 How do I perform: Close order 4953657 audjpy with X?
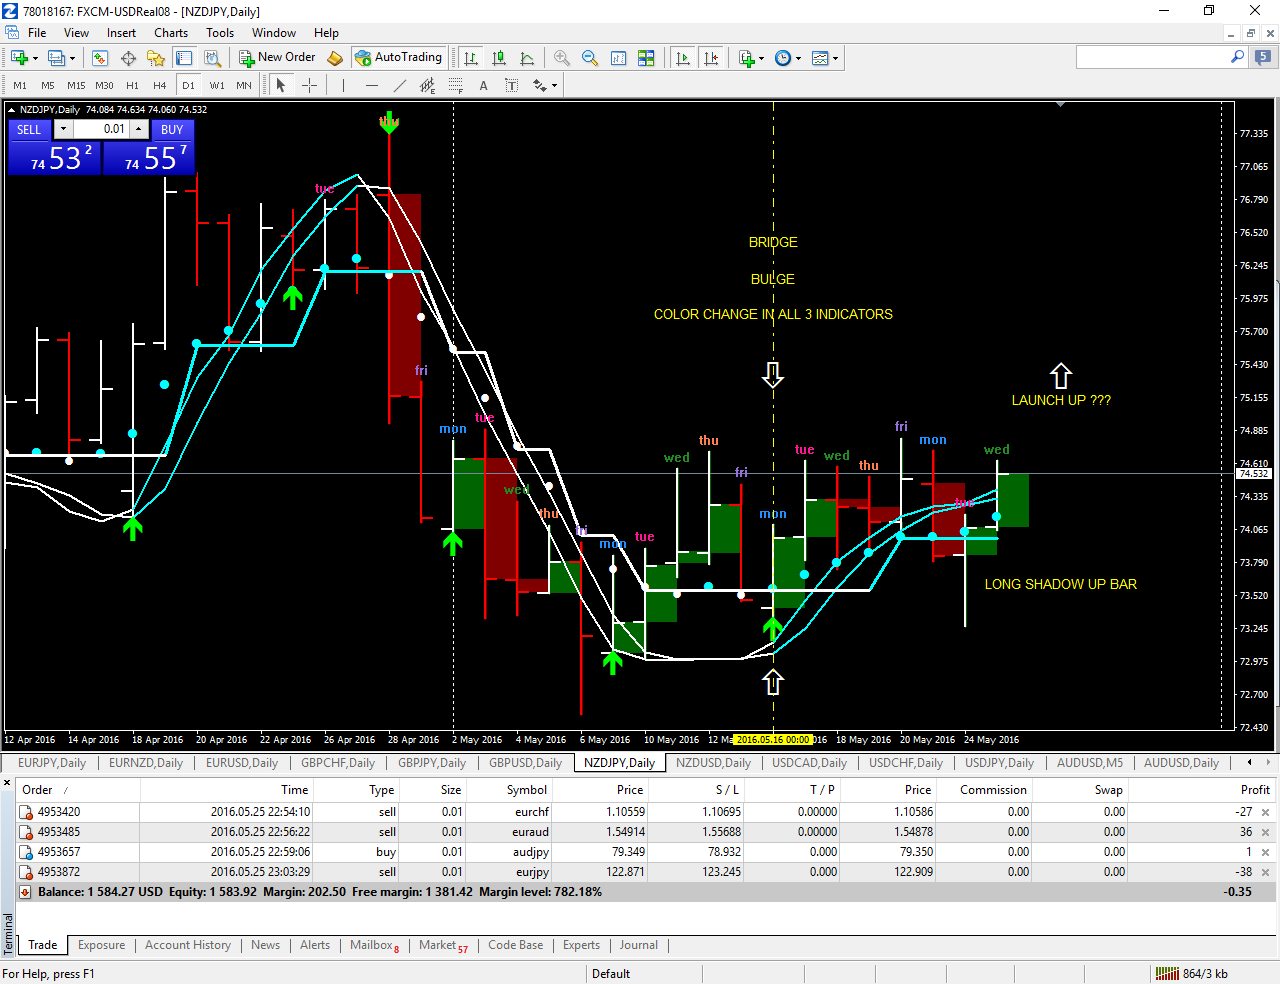(1265, 852)
